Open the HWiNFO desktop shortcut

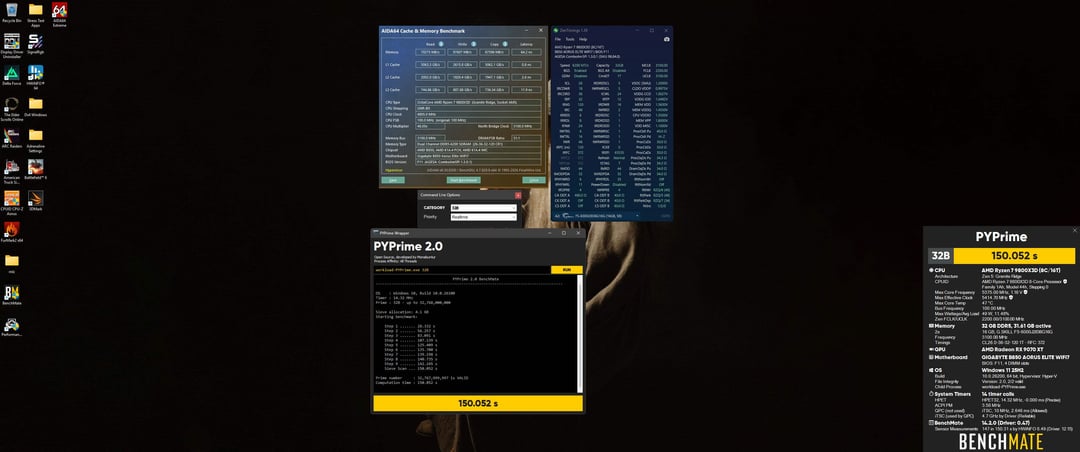tap(35, 76)
